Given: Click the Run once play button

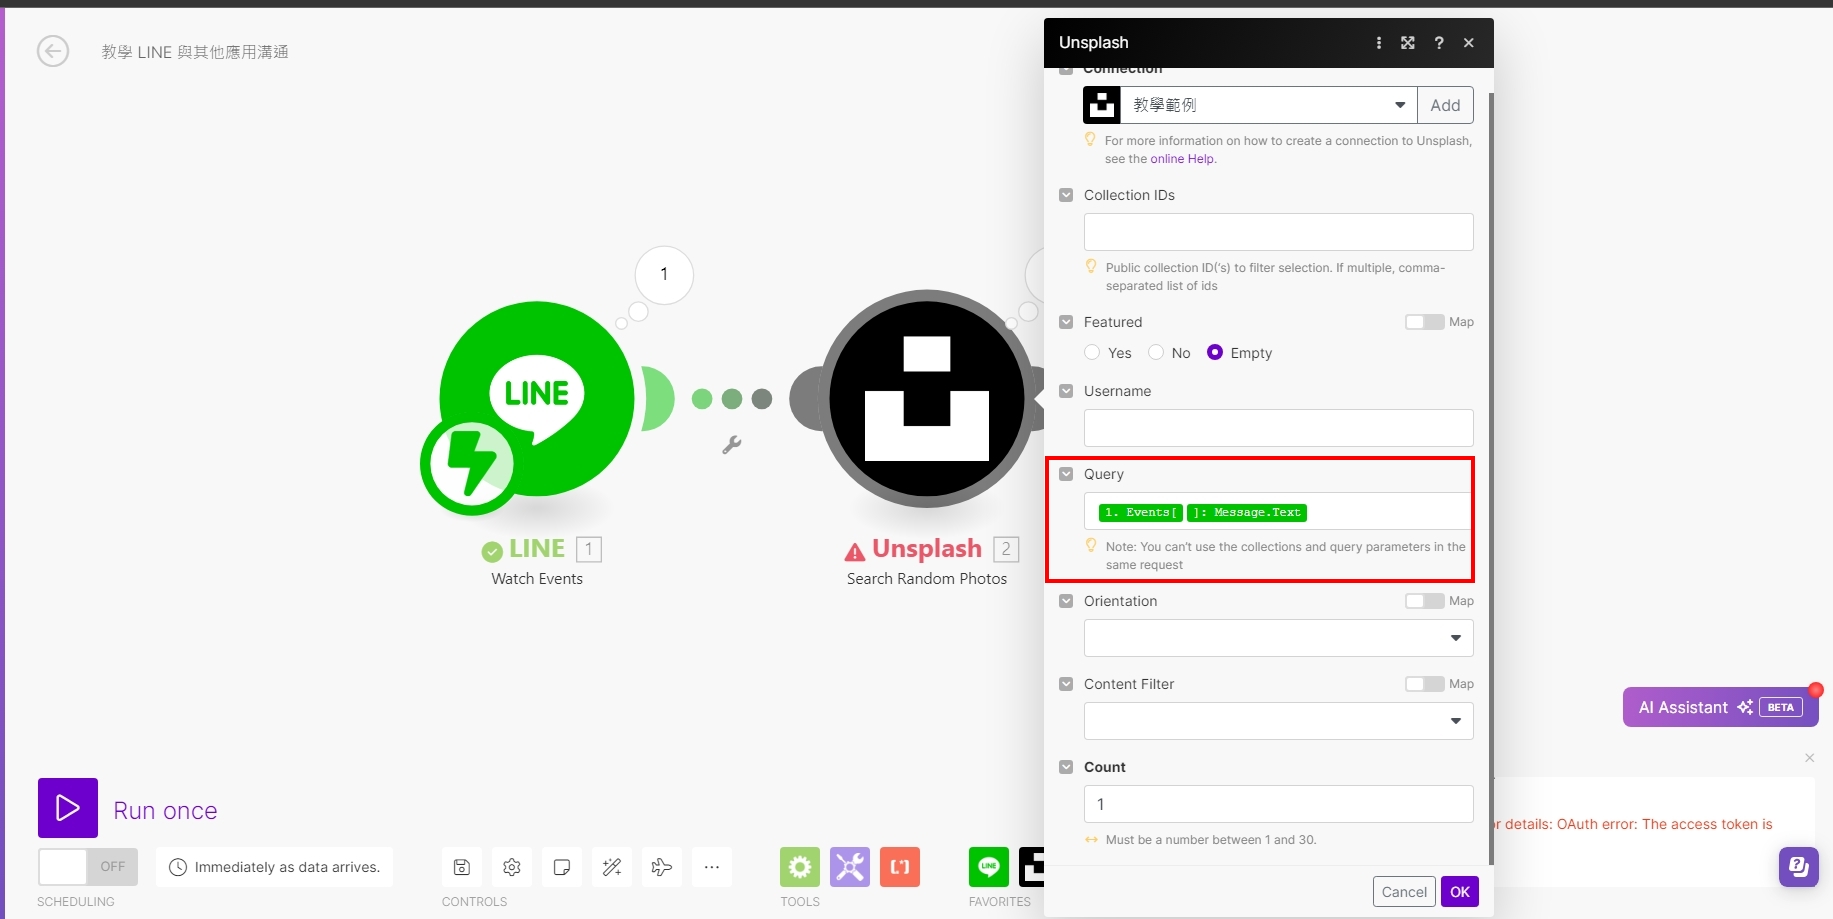Looking at the screenshot, I should (68, 808).
